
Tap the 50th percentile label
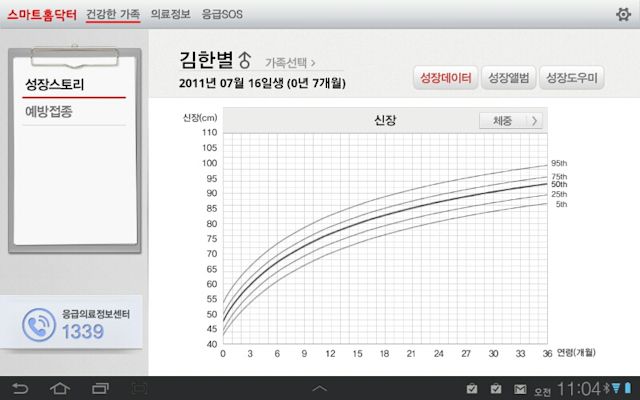tap(559, 184)
